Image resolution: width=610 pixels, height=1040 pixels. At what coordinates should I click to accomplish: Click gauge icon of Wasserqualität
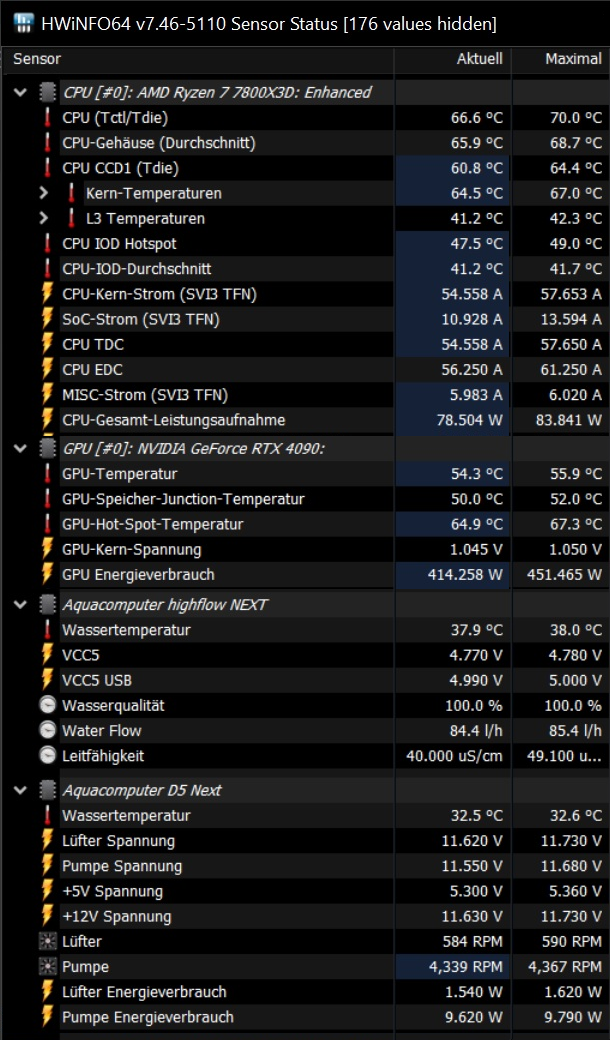pyautogui.click(x=47, y=705)
